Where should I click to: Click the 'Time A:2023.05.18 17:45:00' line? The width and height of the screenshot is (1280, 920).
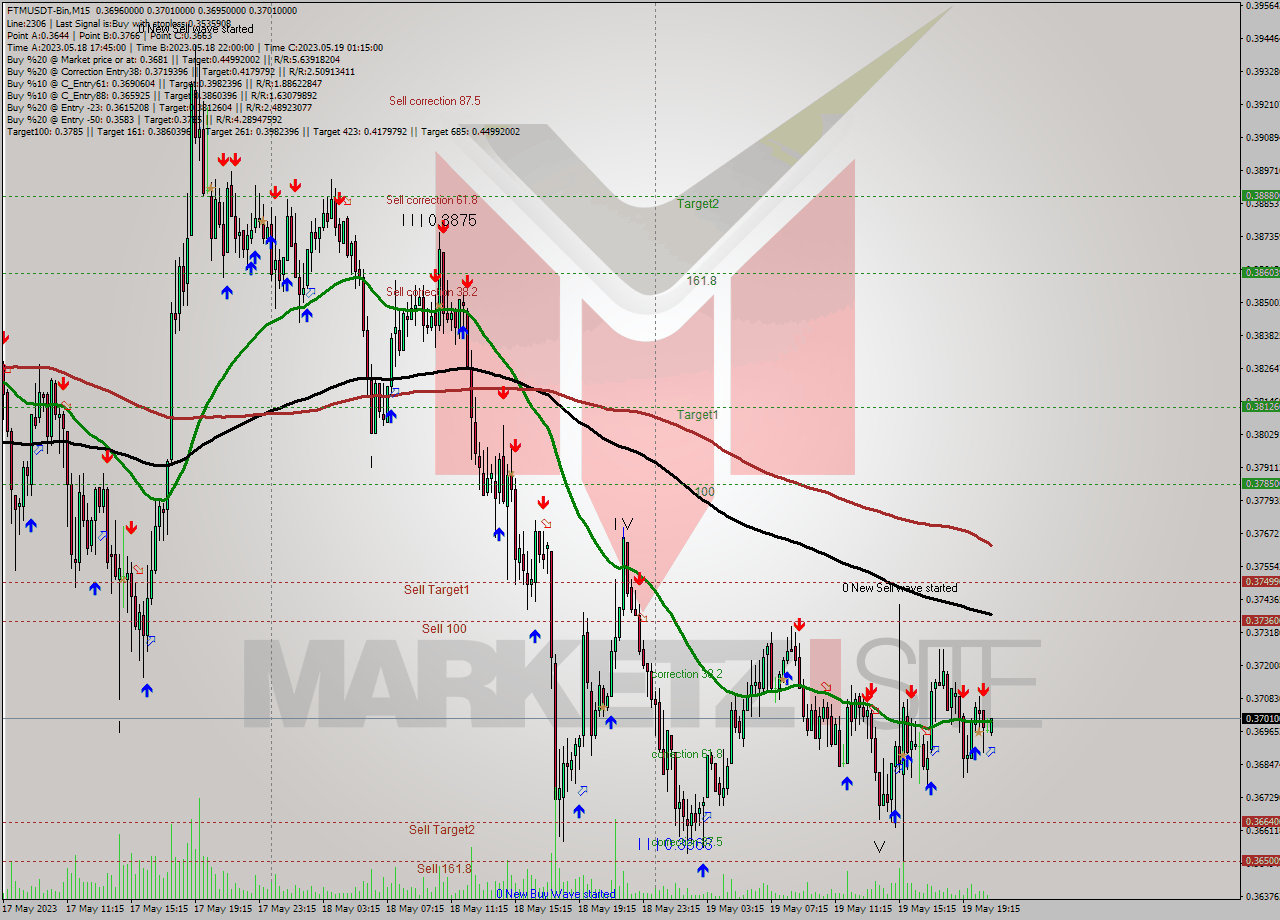click(x=194, y=47)
